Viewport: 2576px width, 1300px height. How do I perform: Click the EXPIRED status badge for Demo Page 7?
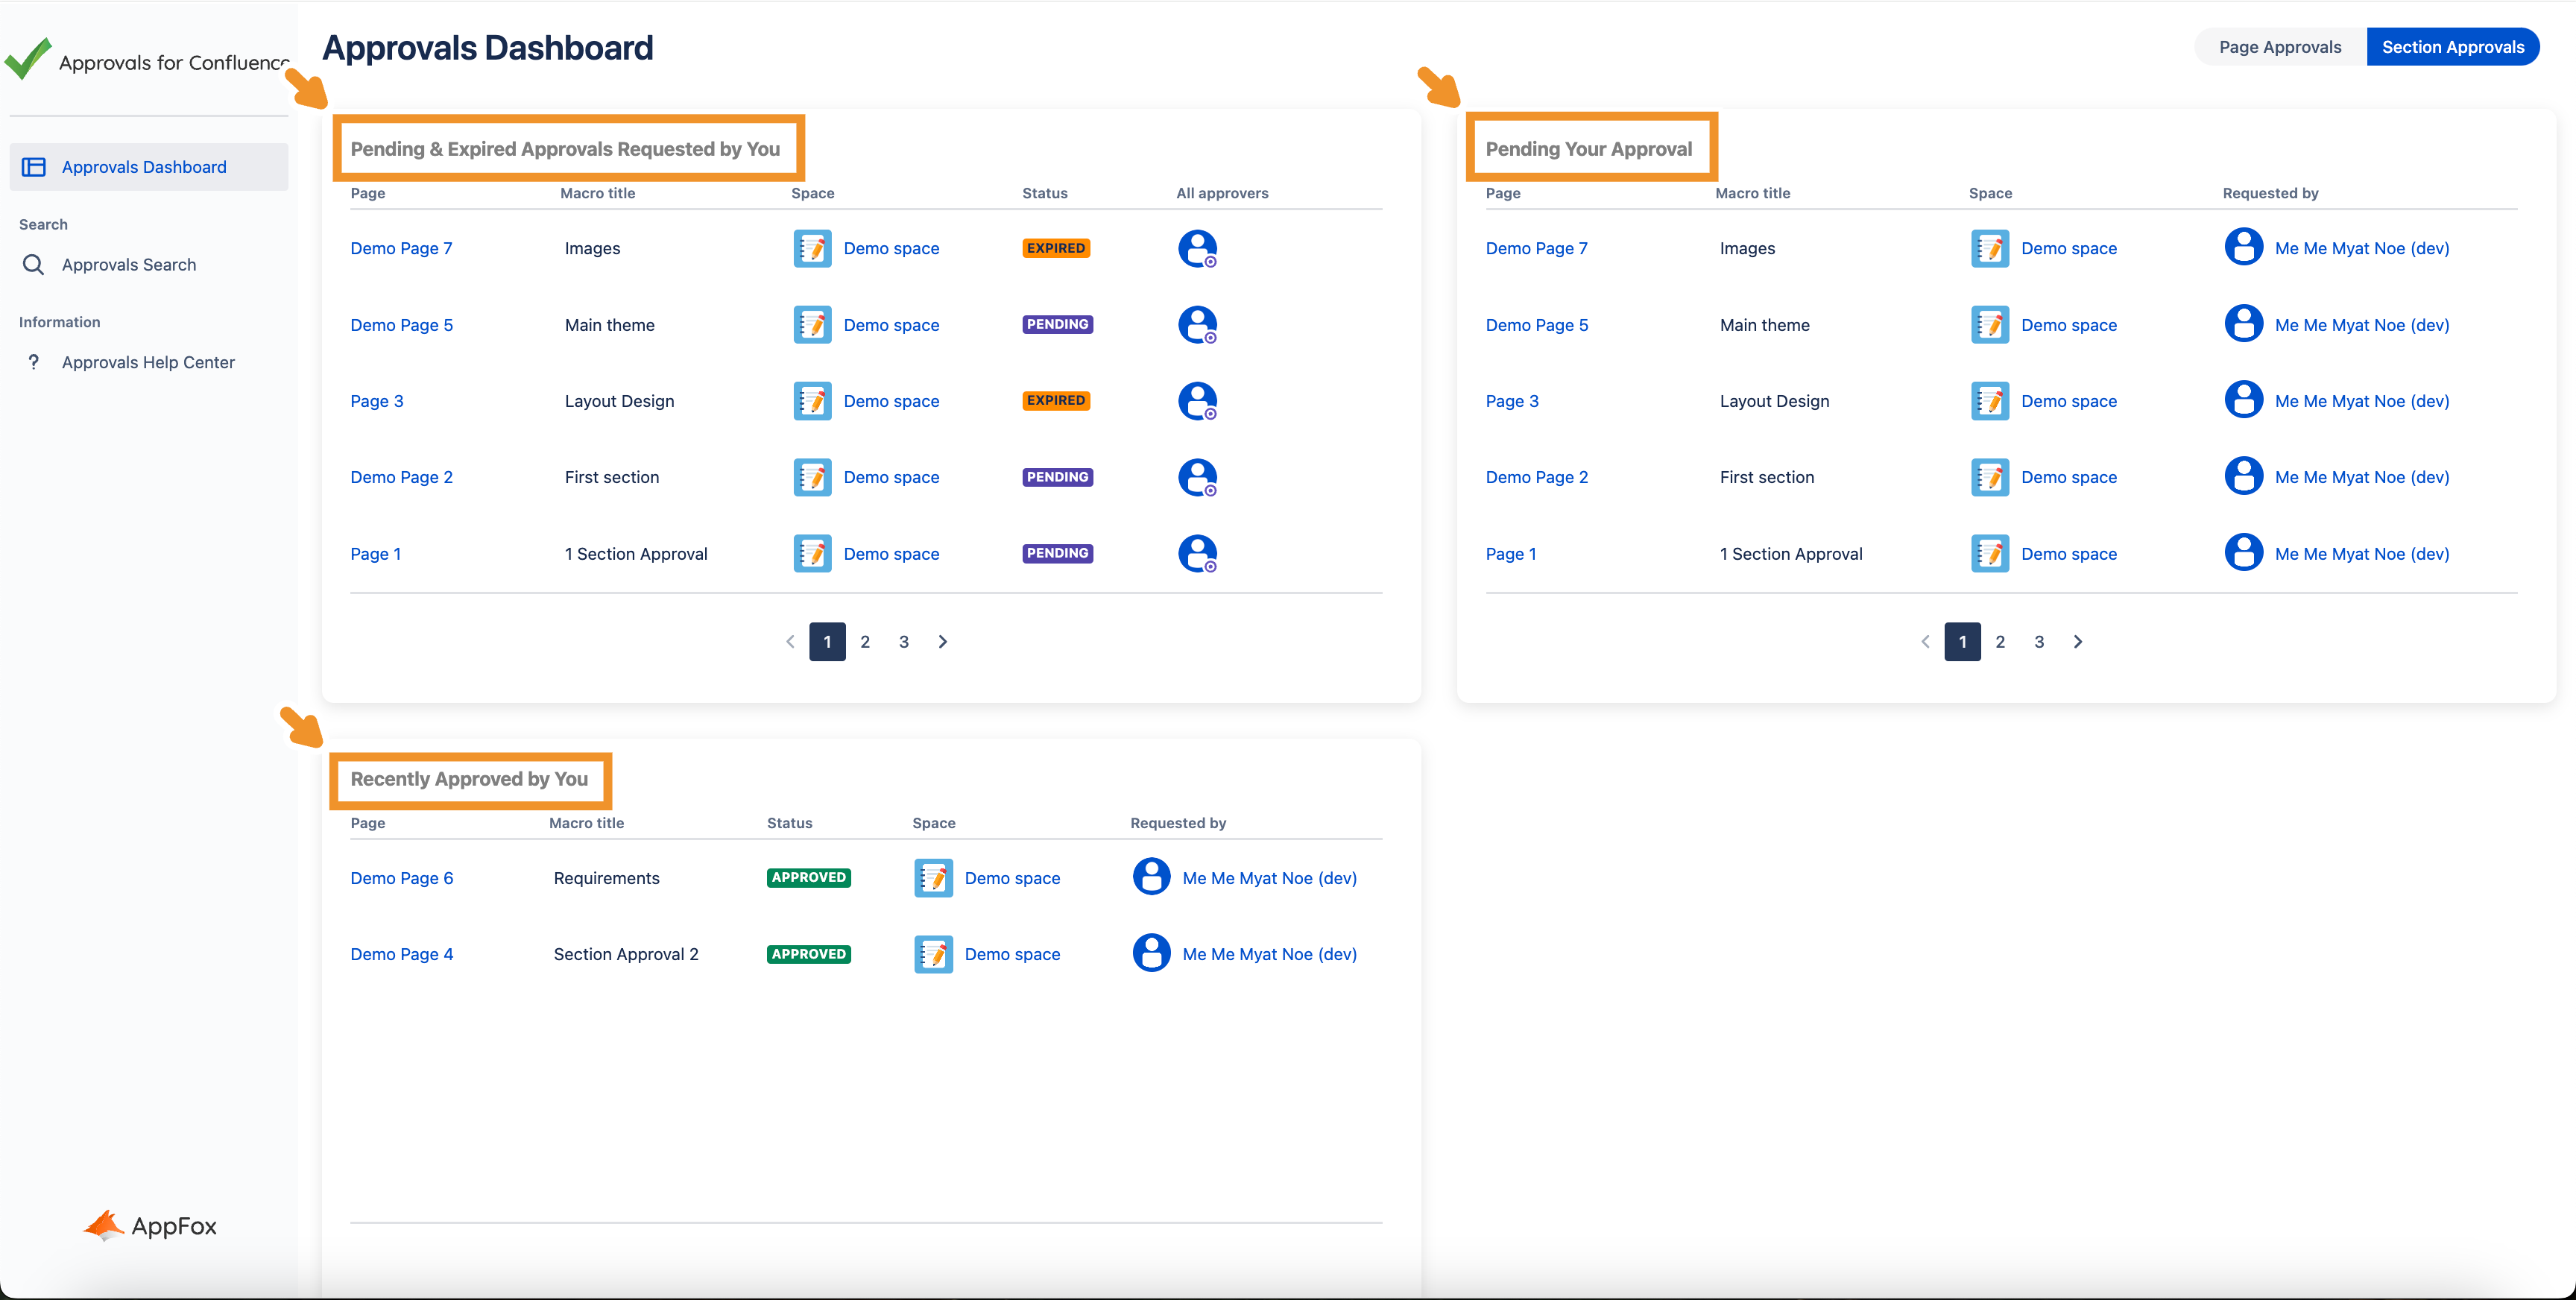pyautogui.click(x=1055, y=248)
